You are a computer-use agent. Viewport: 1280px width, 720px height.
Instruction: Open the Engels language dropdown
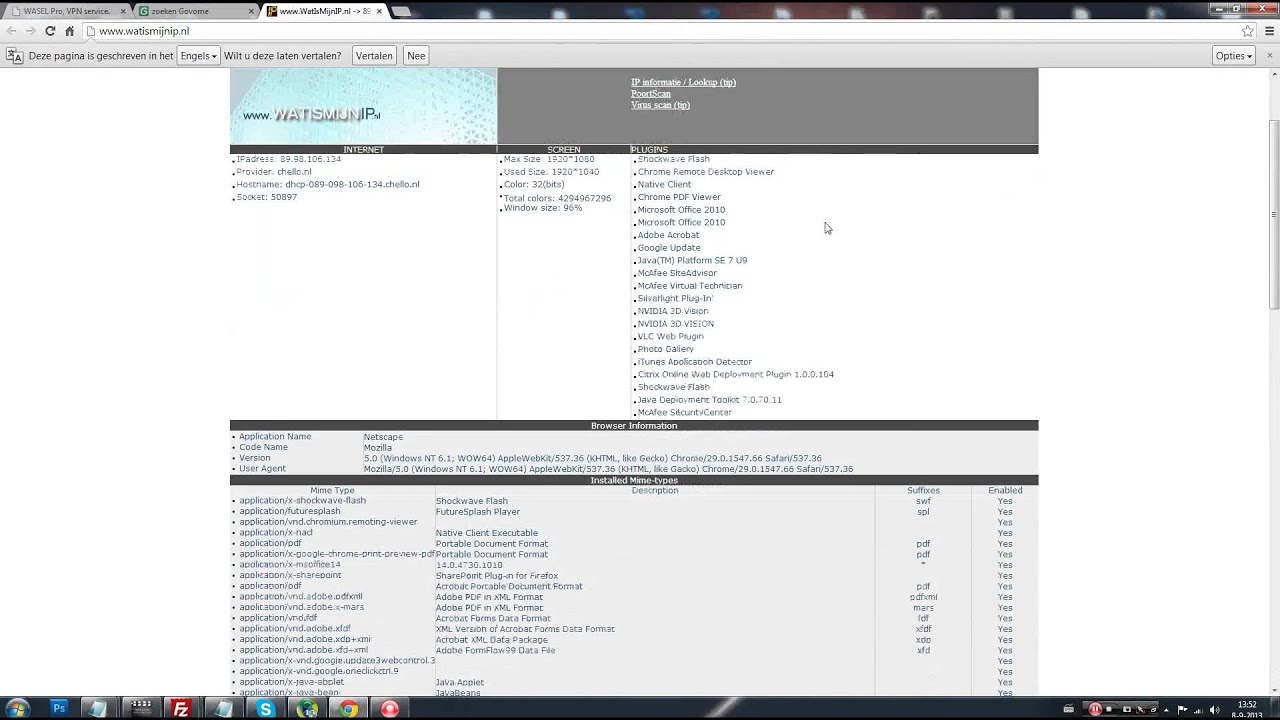coord(199,56)
